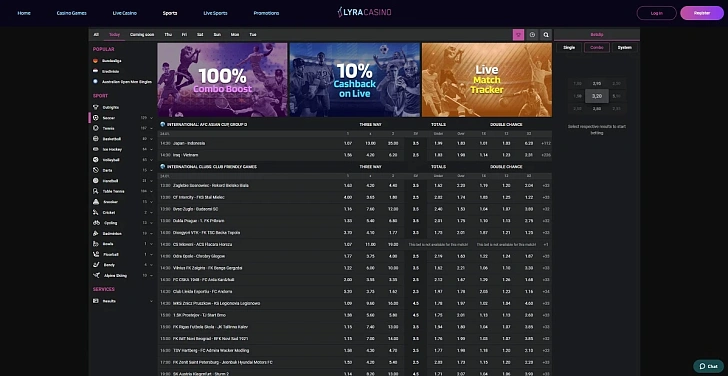This screenshot has height=376, width=728.
Task: Expand the Results services chevron
Action: (151, 301)
